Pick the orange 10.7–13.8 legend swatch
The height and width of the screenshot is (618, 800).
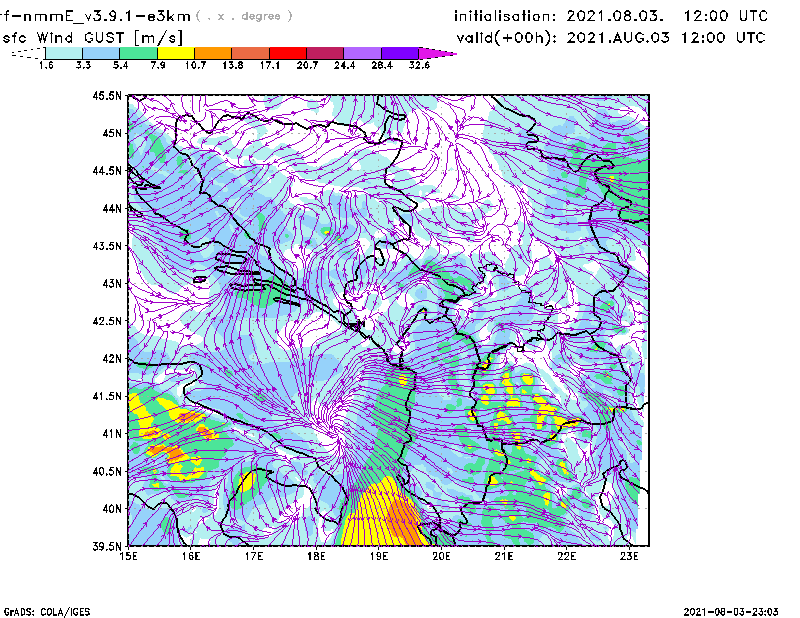pos(213,53)
